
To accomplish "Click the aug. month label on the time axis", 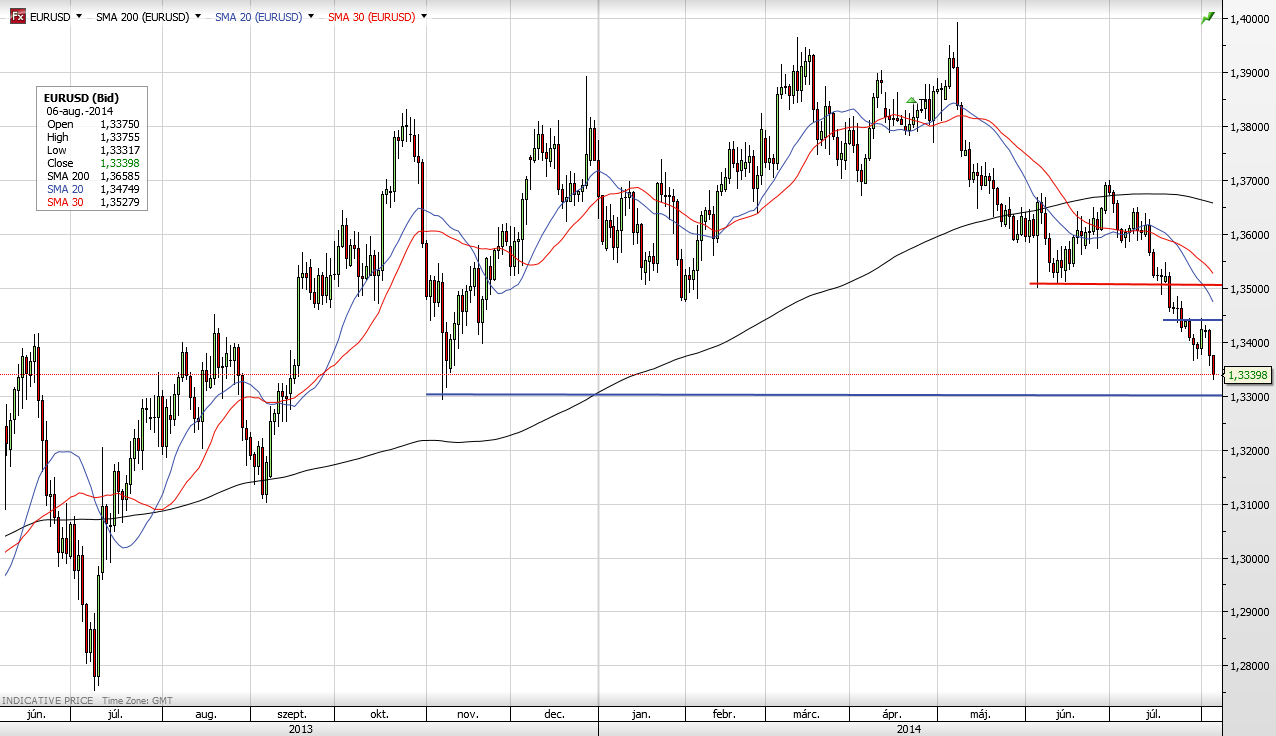I will [x=205, y=715].
